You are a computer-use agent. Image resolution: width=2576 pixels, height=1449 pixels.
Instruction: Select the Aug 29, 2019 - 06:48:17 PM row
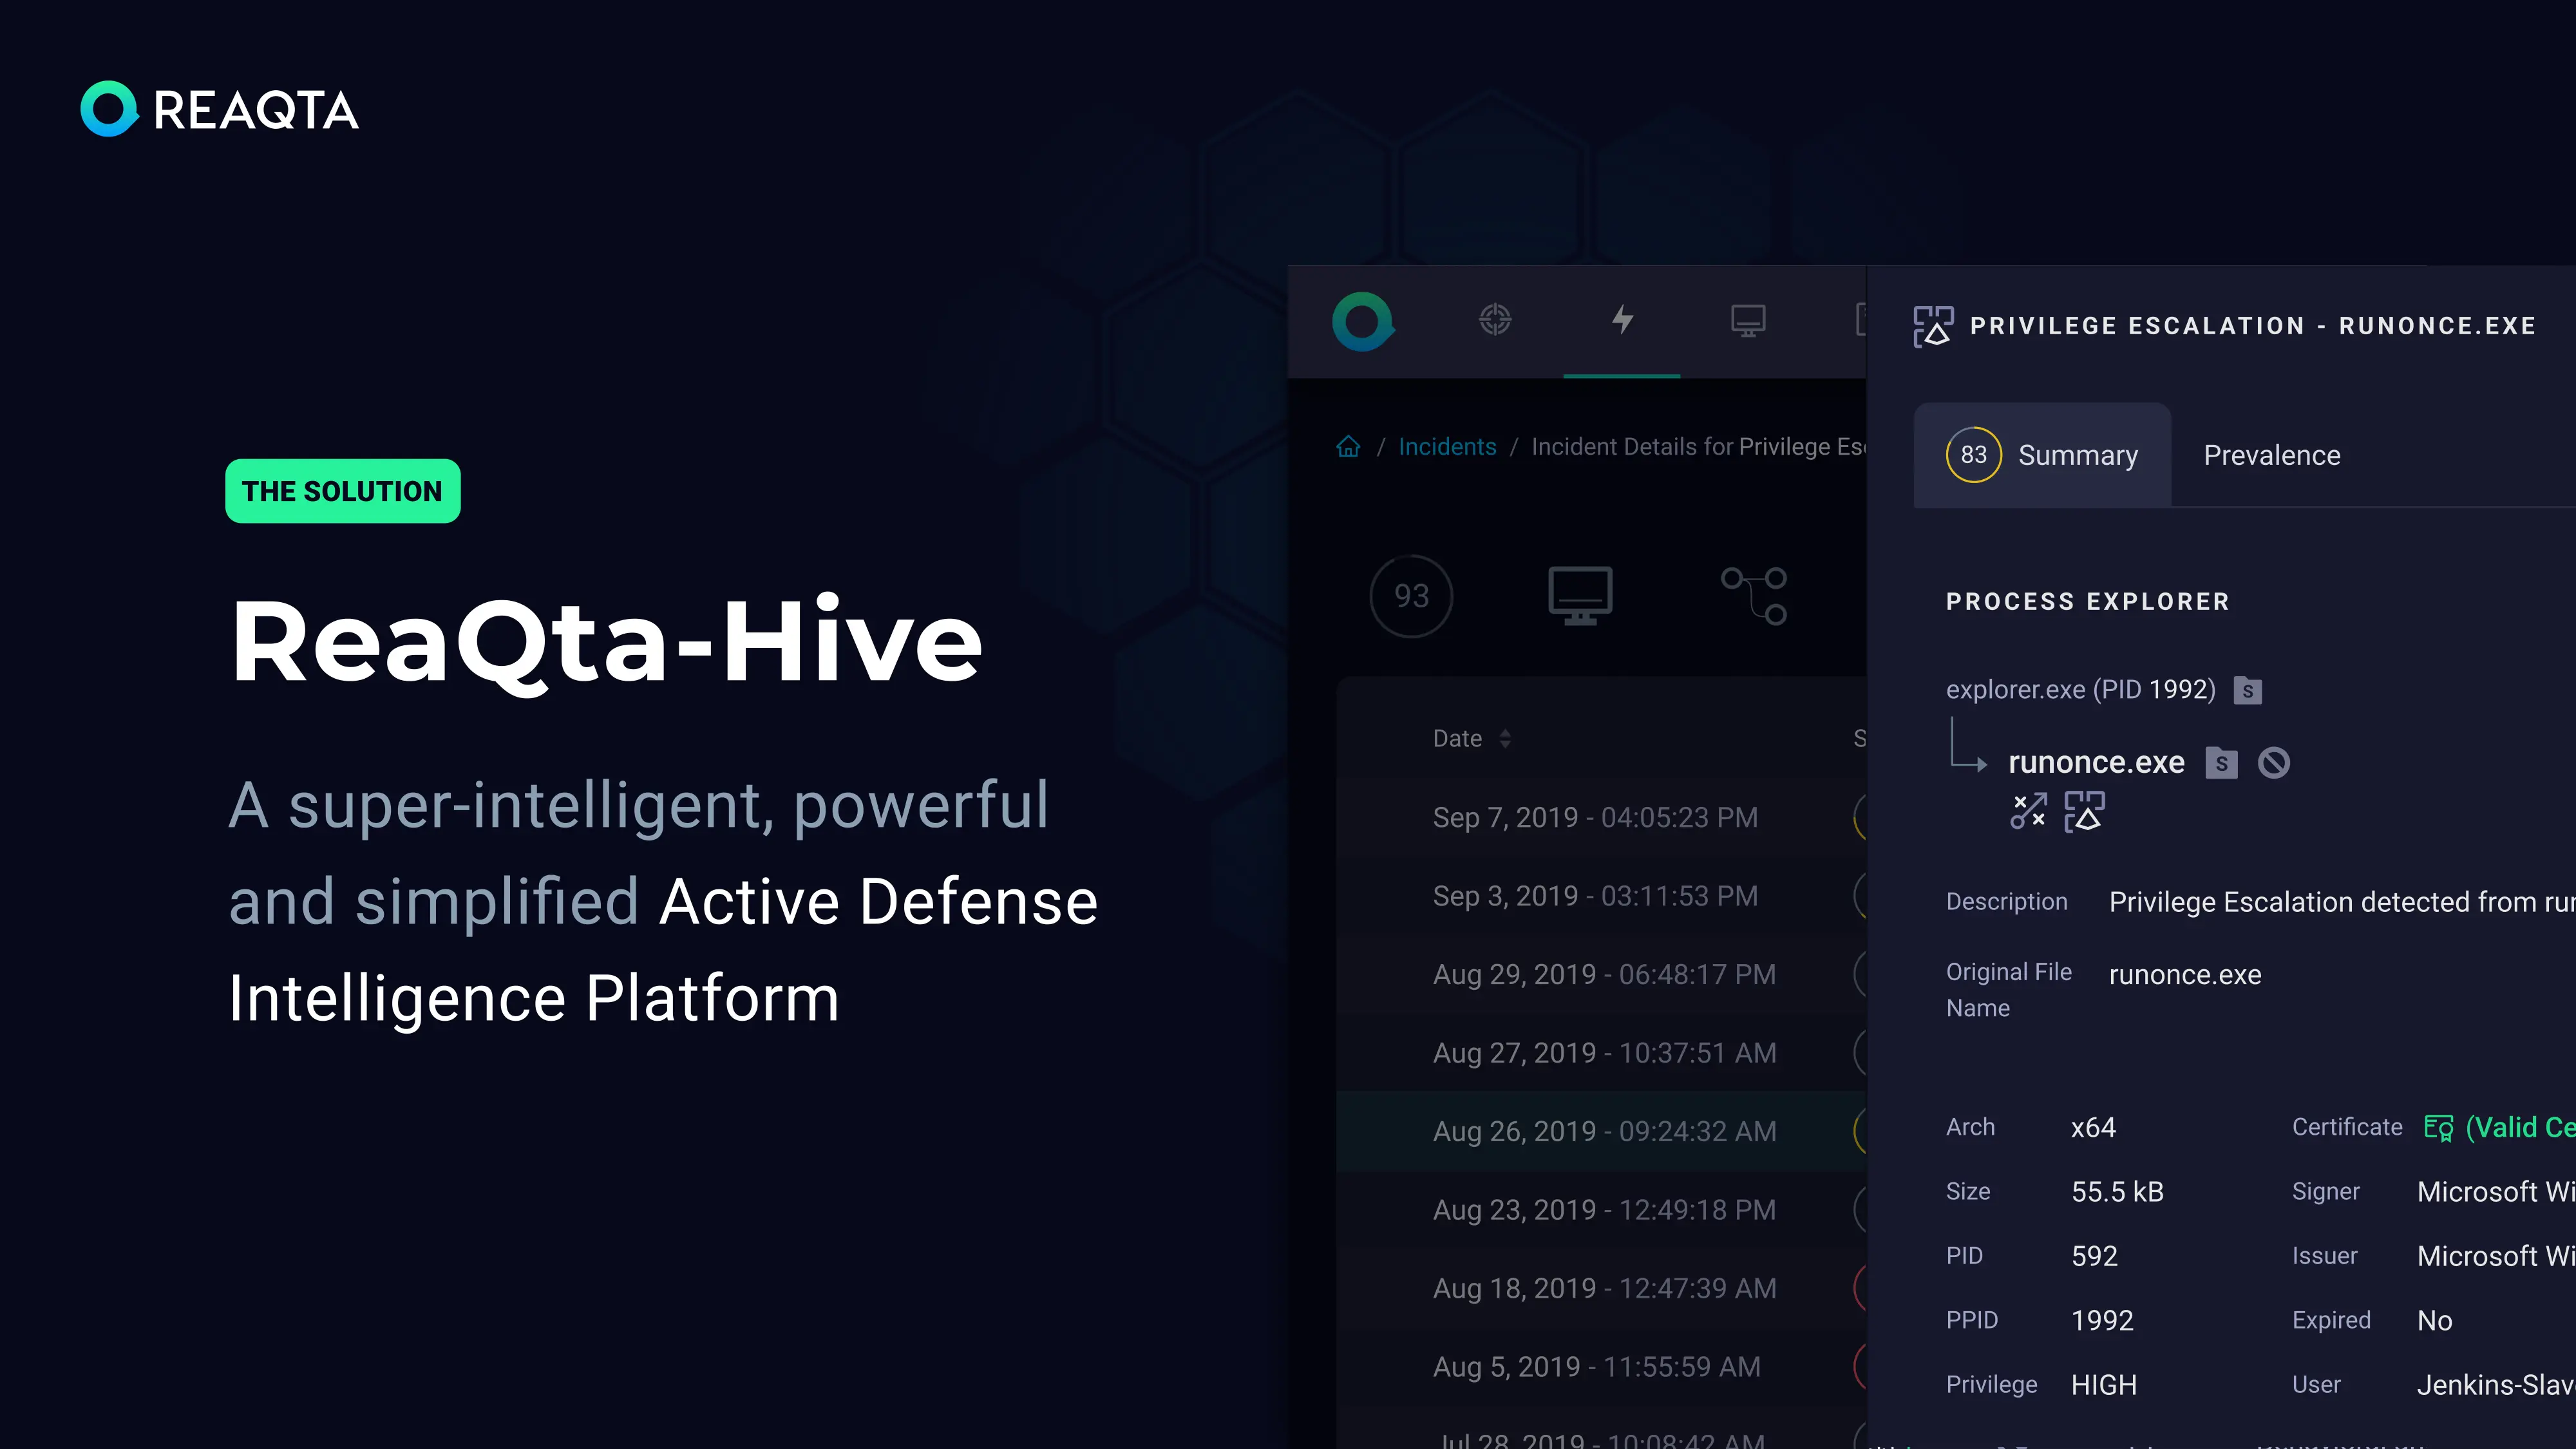(x=1601, y=974)
